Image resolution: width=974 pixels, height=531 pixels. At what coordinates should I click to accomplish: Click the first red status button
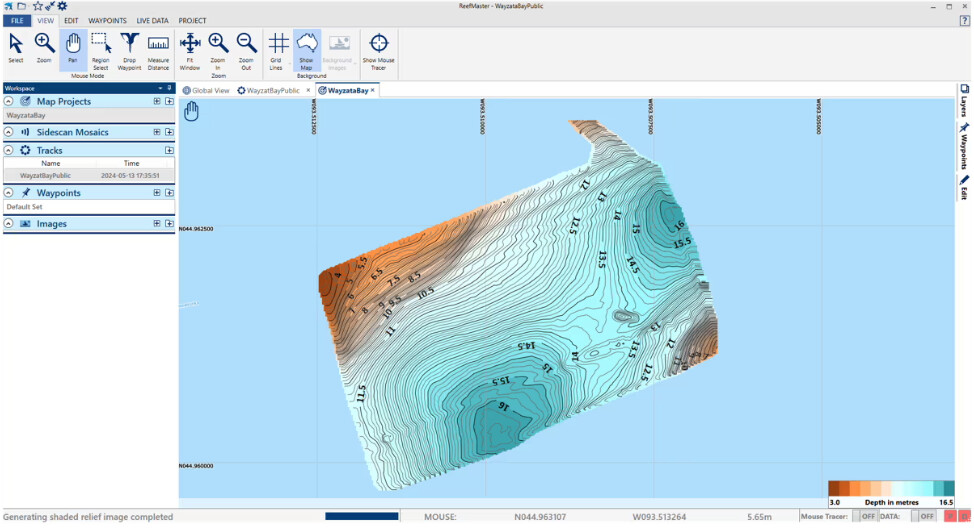tap(950, 516)
